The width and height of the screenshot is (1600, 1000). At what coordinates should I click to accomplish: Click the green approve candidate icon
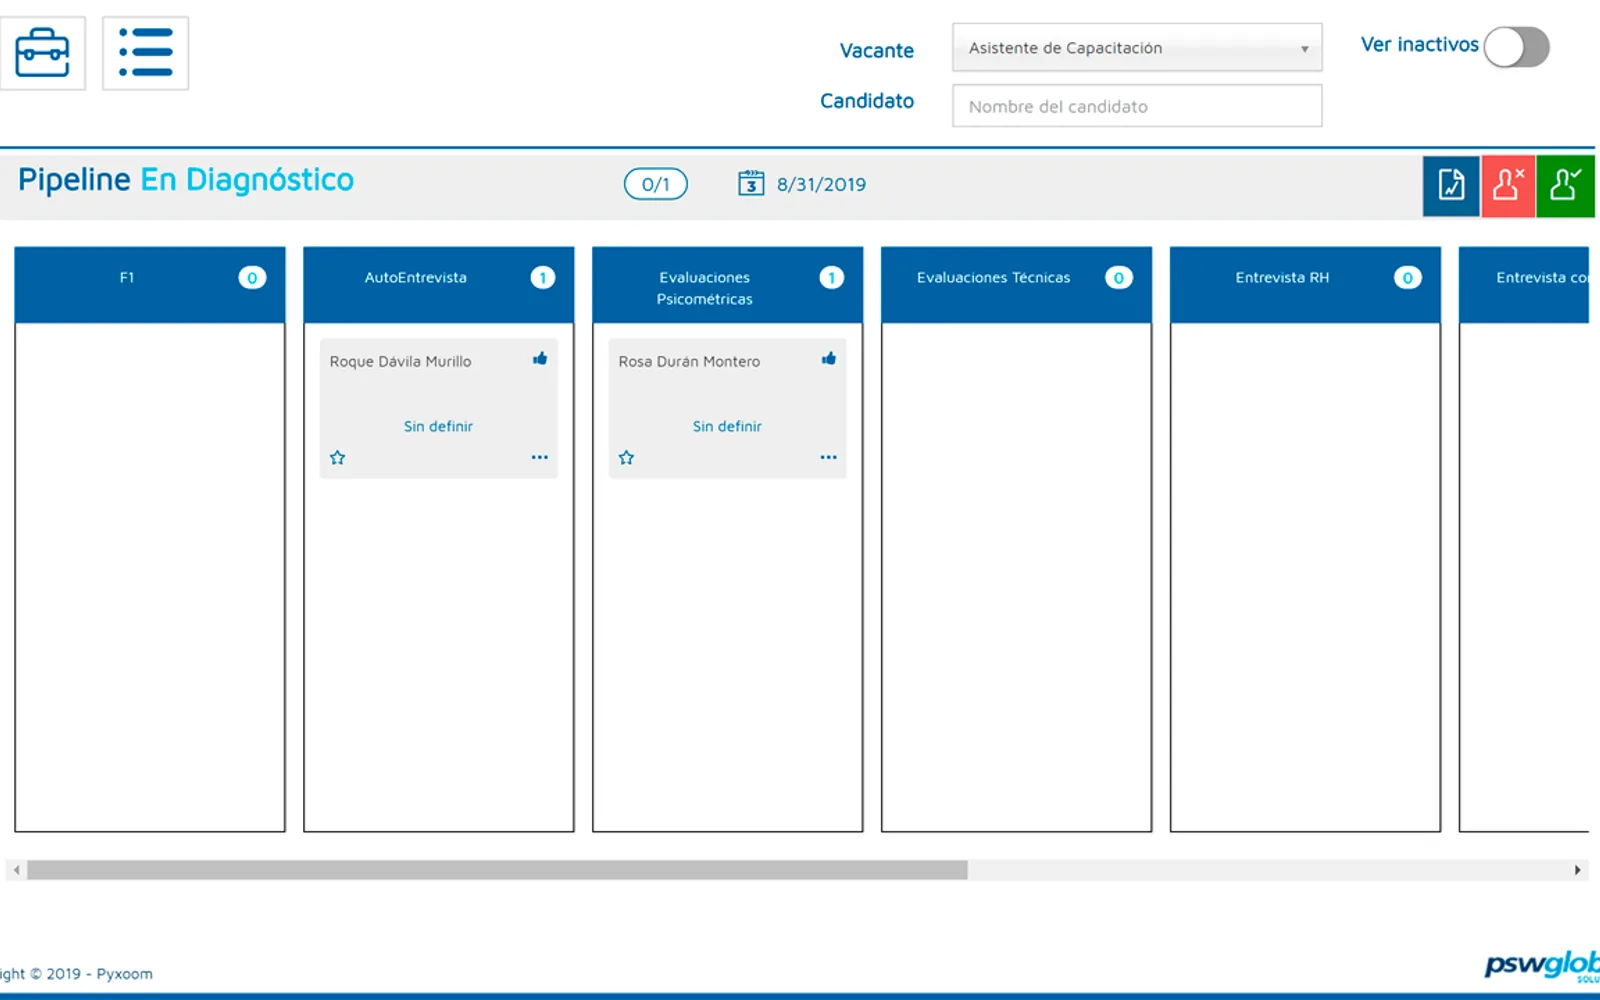1565,186
